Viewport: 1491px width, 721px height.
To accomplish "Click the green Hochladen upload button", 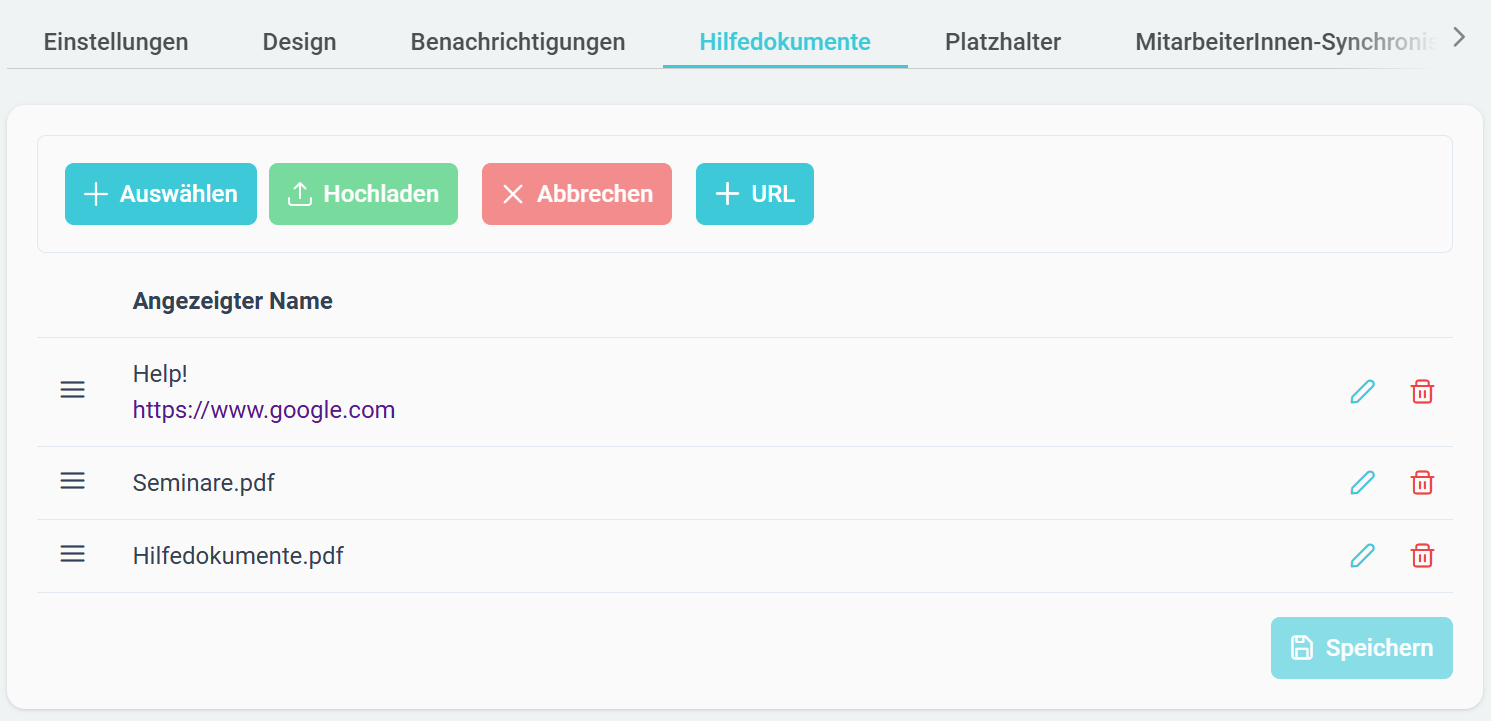I will 363,194.
